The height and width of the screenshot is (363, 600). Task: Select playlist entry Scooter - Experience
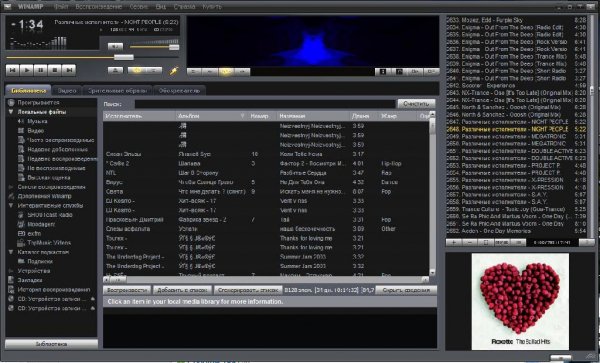(516, 86)
